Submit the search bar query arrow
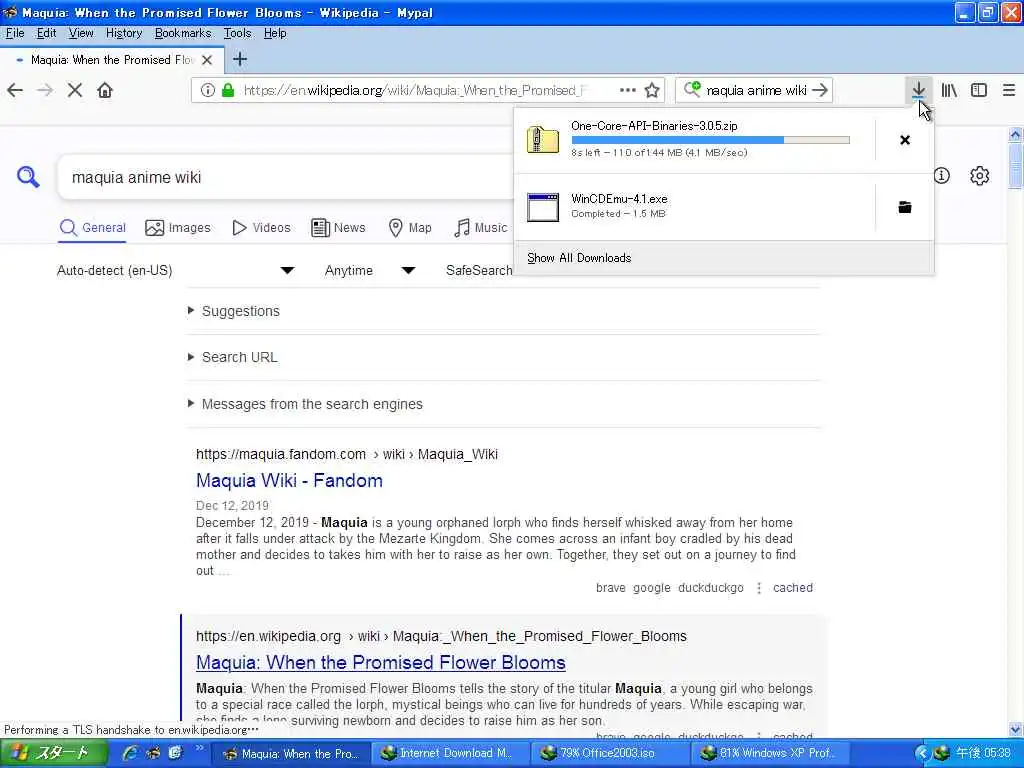Screen dimensions: 1024x768 820,90
